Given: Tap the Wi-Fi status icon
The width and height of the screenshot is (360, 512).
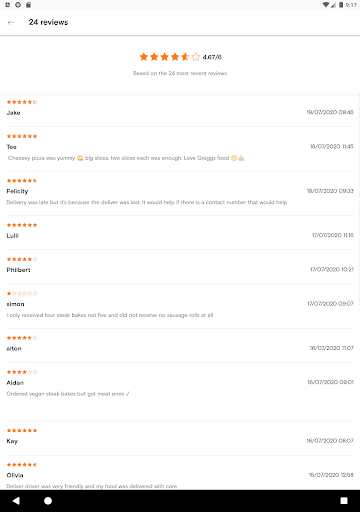Looking at the screenshot, I should pos(326,5).
